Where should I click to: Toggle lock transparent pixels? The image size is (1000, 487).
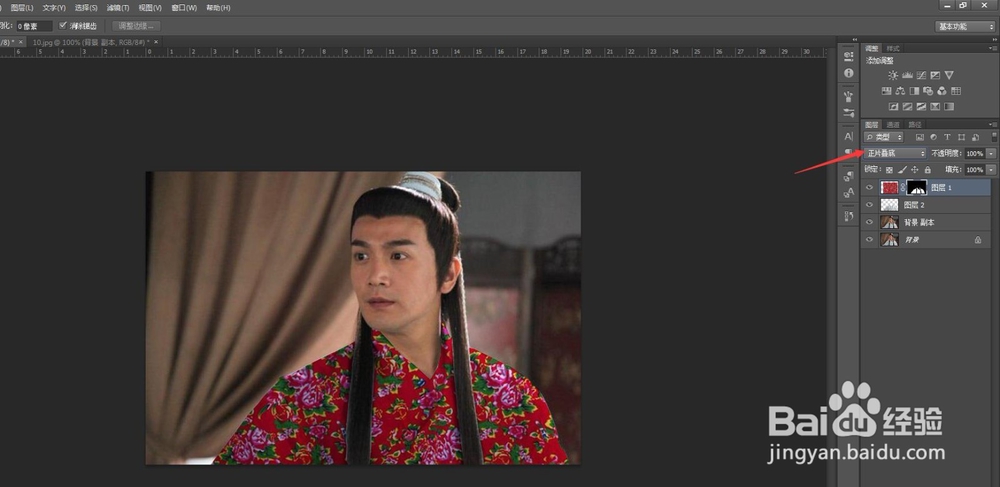pyautogui.click(x=889, y=170)
